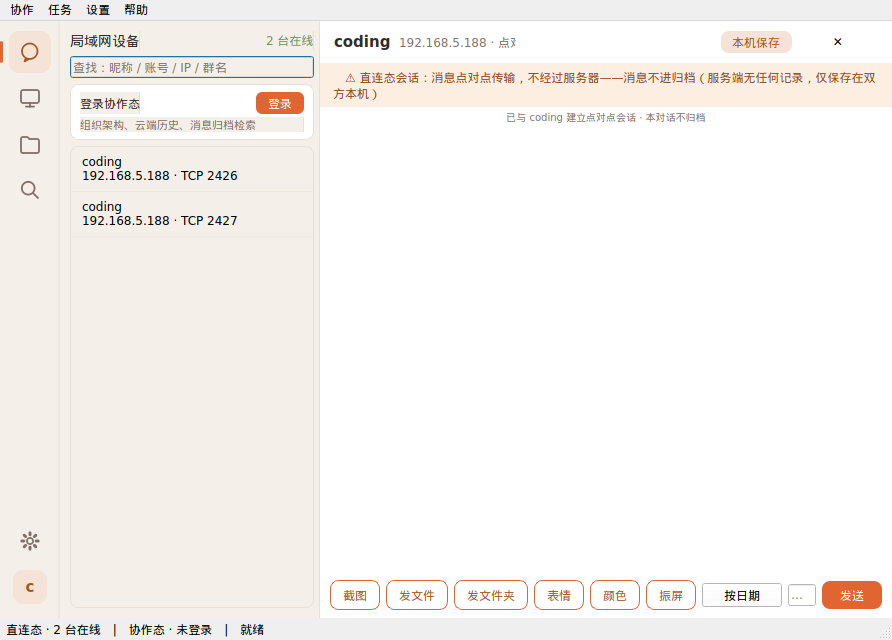Click the 截图 screenshot button
This screenshot has height=640, width=892.
tap(355, 595)
